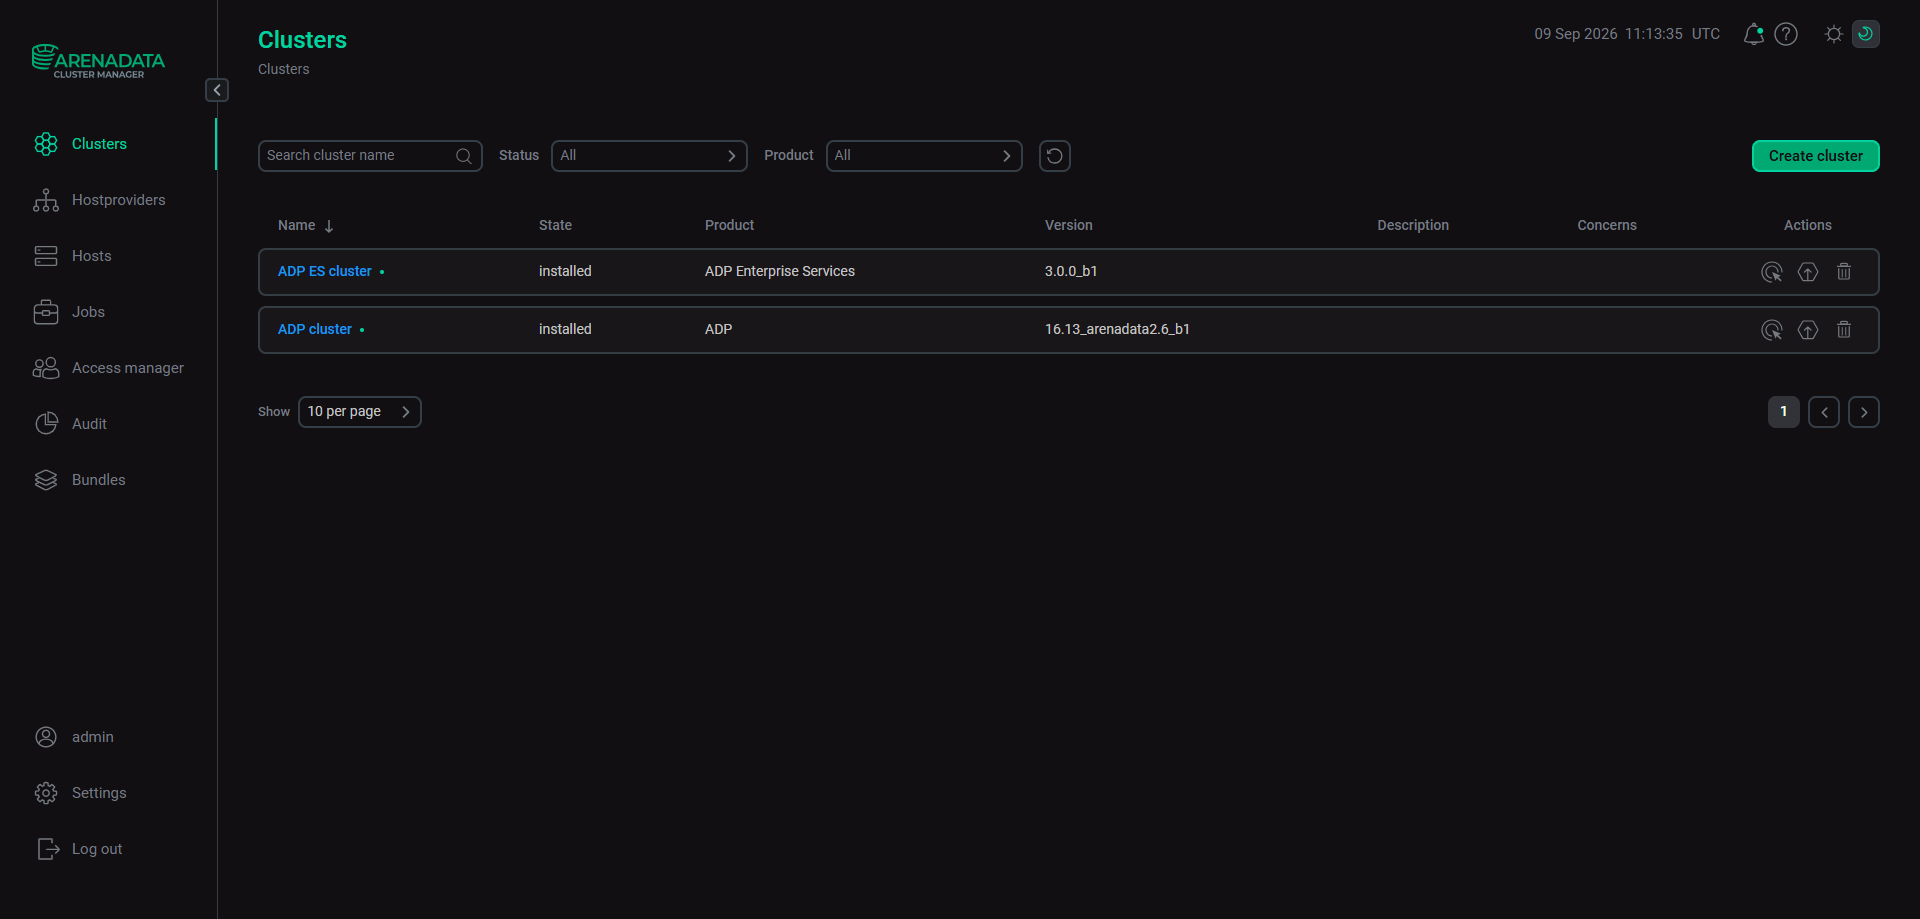Click the Arenadata Cluster Manager logo
1920x919 pixels.
pyautogui.click(x=98, y=61)
